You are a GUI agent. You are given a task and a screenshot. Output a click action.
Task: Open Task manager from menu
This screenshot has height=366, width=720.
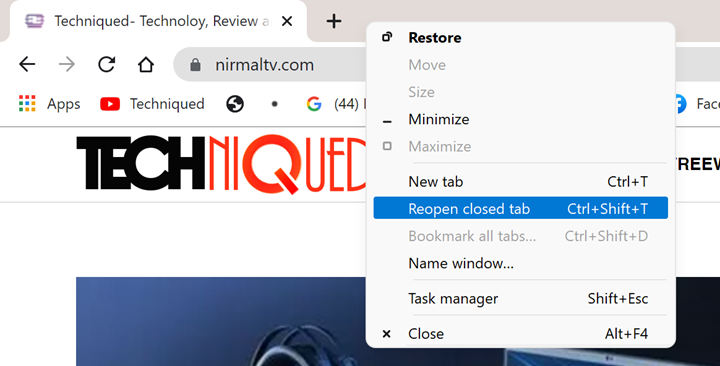pos(521,298)
